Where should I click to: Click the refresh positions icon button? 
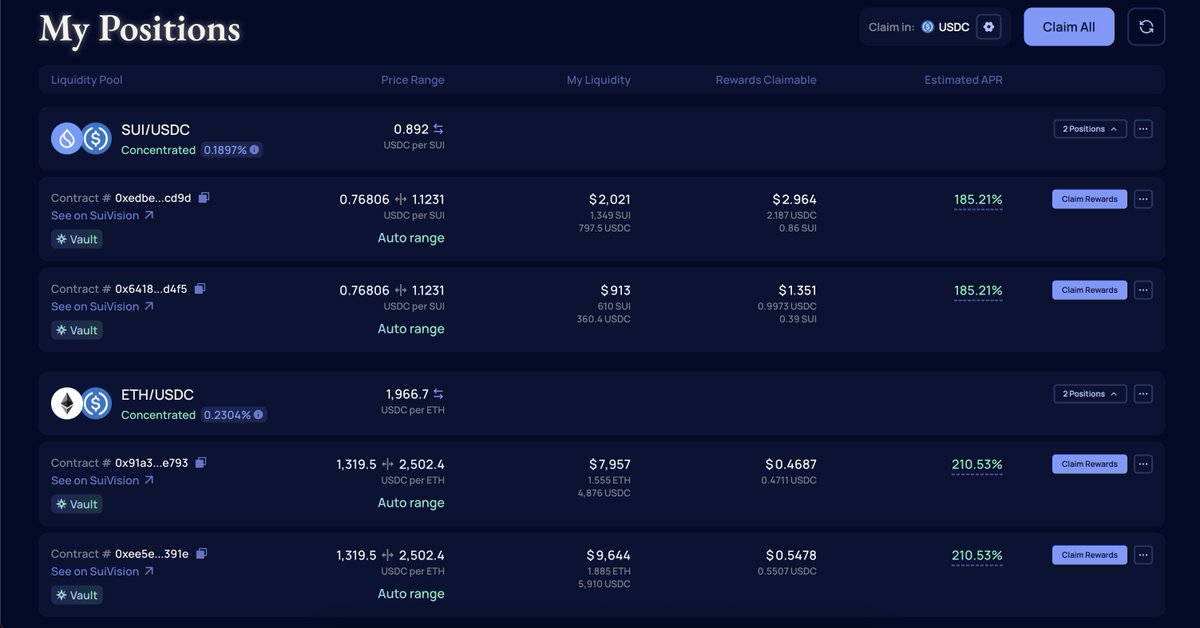[1146, 27]
